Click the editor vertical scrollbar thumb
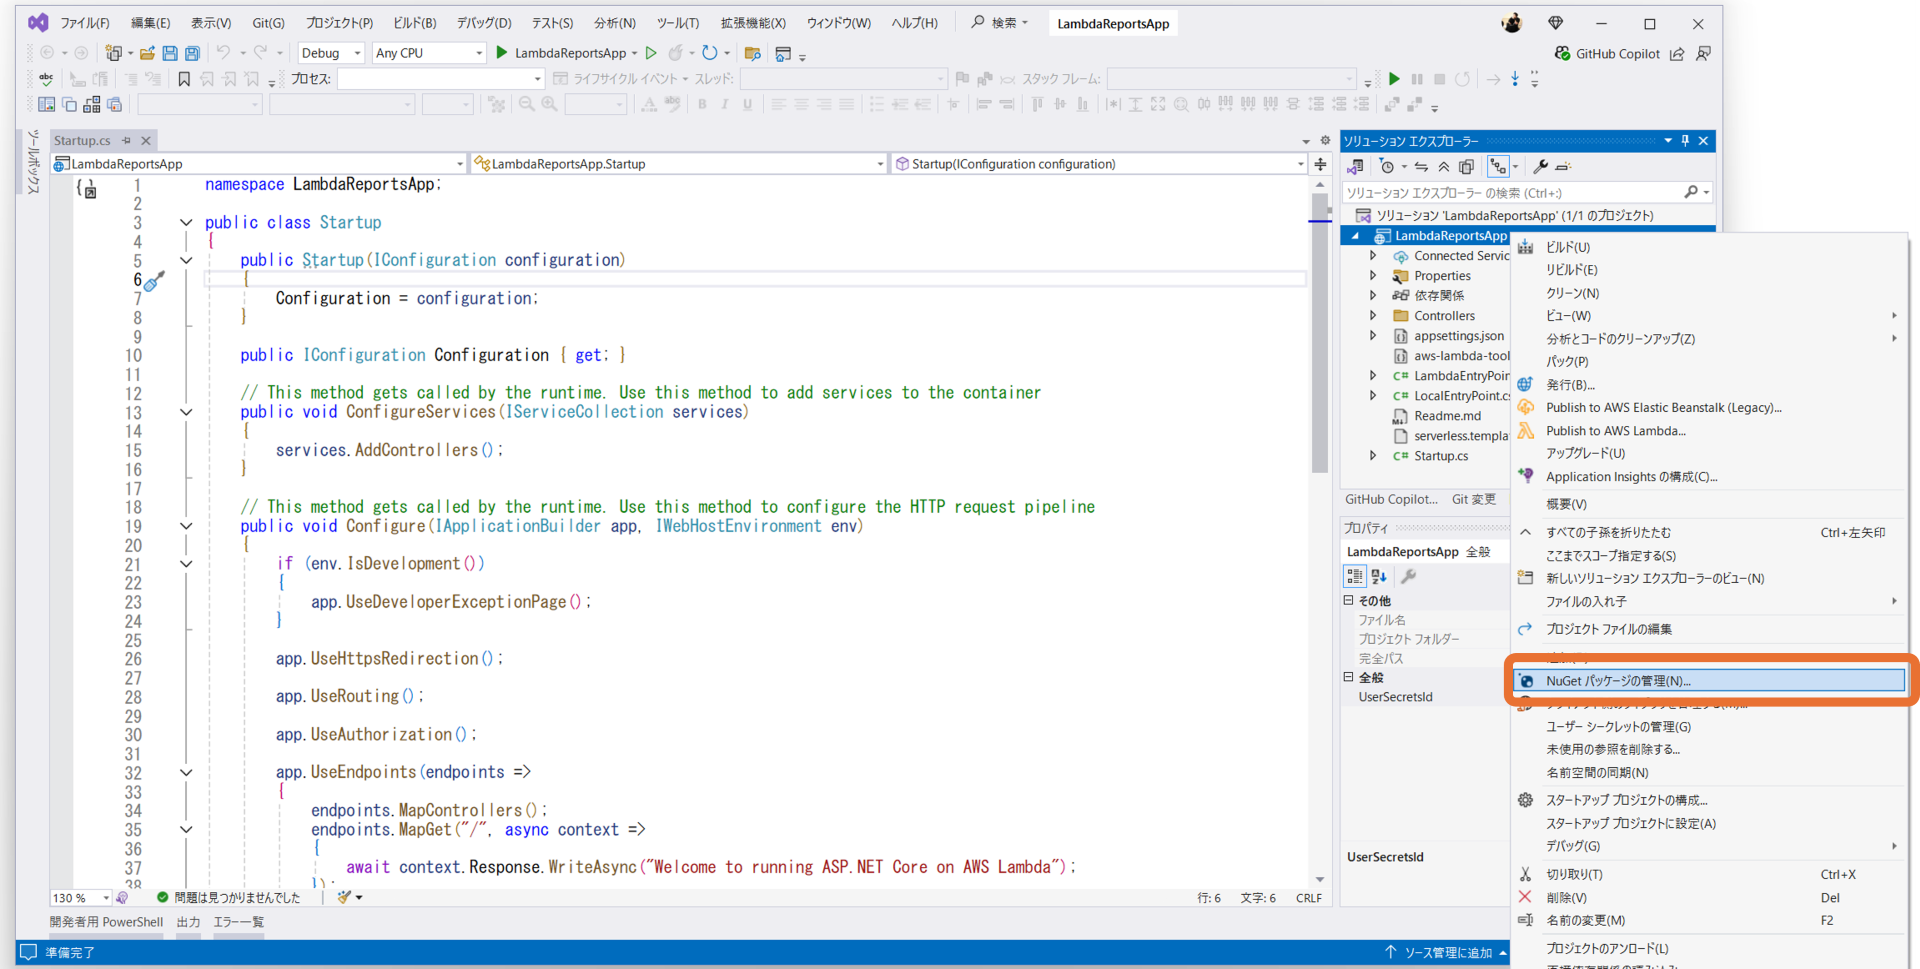 pos(1320,332)
